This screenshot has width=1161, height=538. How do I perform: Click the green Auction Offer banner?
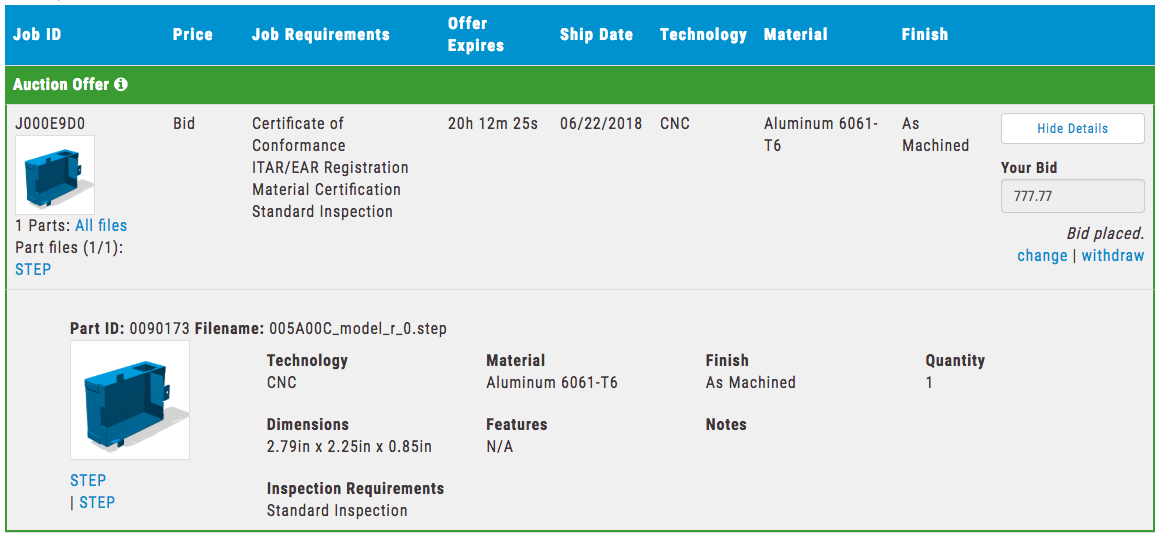point(580,84)
